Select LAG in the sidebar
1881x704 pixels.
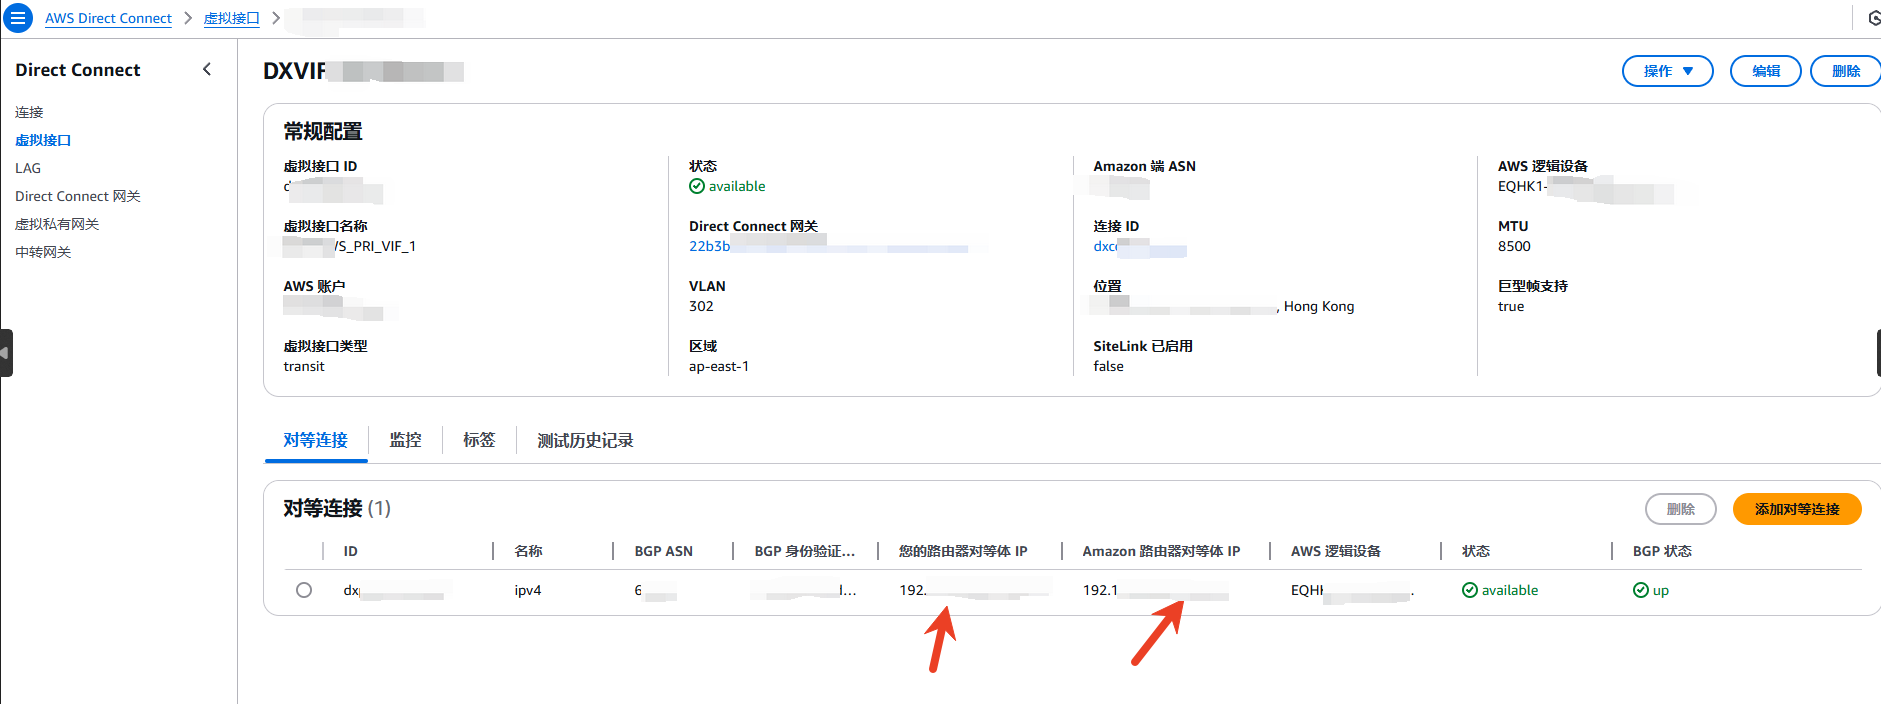28,168
